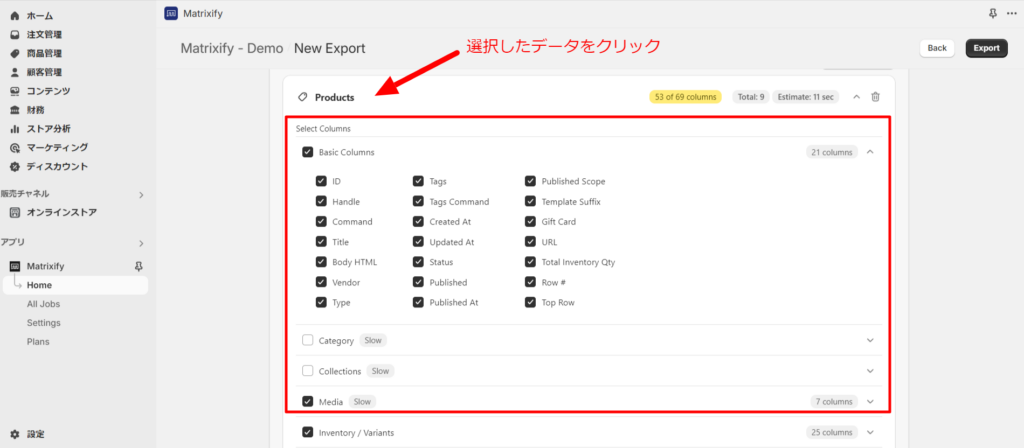The width and height of the screenshot is (1024, 448).
Task: Click the オンラインストア storefront icon
Action: pos(15,213)
